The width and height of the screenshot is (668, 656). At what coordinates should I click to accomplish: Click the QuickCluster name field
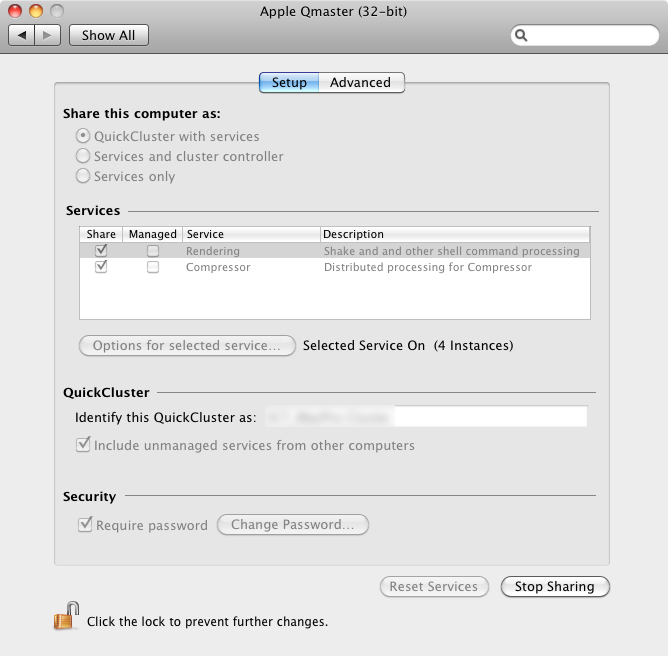426,417
